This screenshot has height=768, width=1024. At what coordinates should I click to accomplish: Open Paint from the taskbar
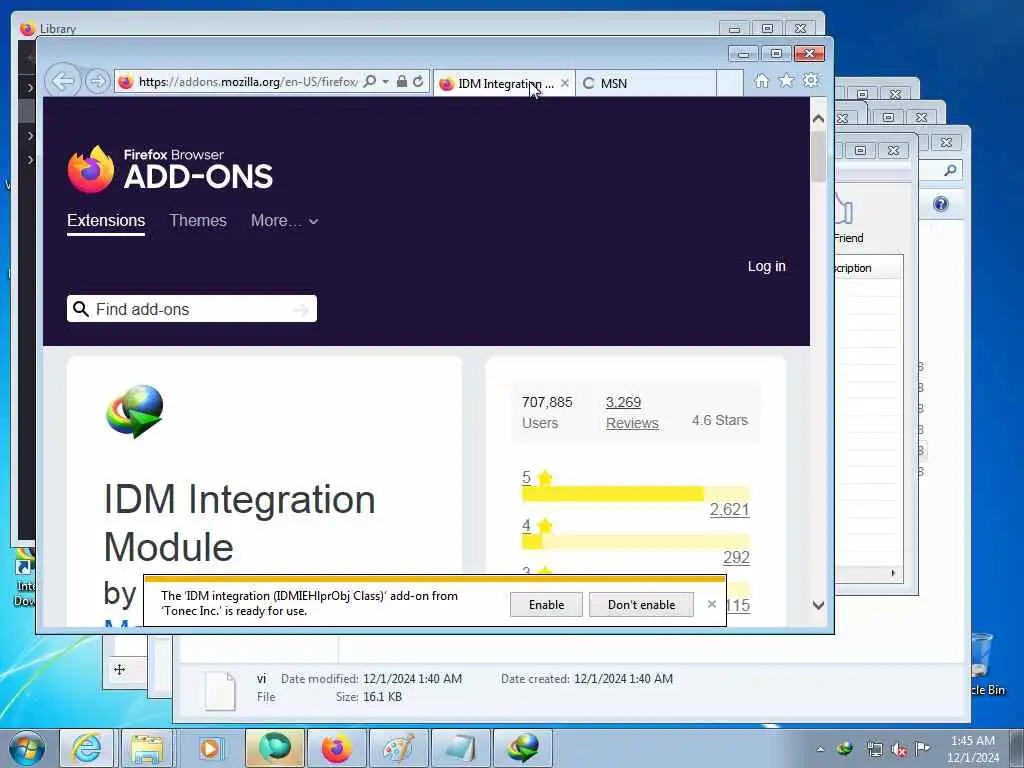pyautogui.click(x=398, y=748)
